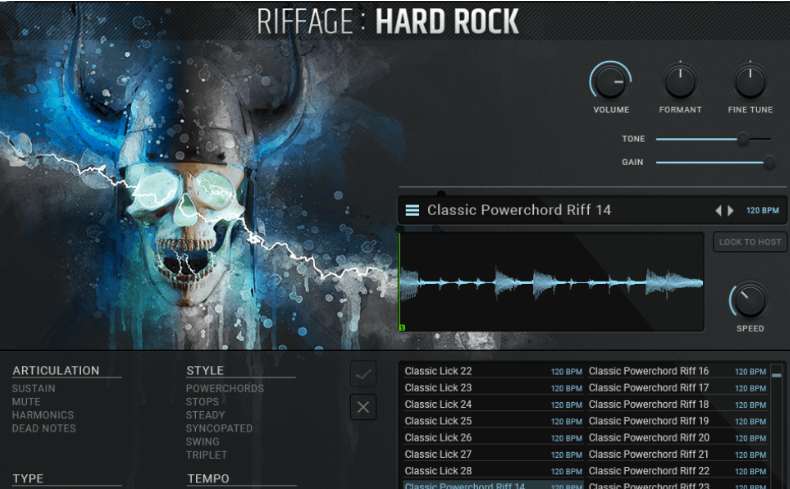Filter by Harmonics articulation

pos(43,415)
